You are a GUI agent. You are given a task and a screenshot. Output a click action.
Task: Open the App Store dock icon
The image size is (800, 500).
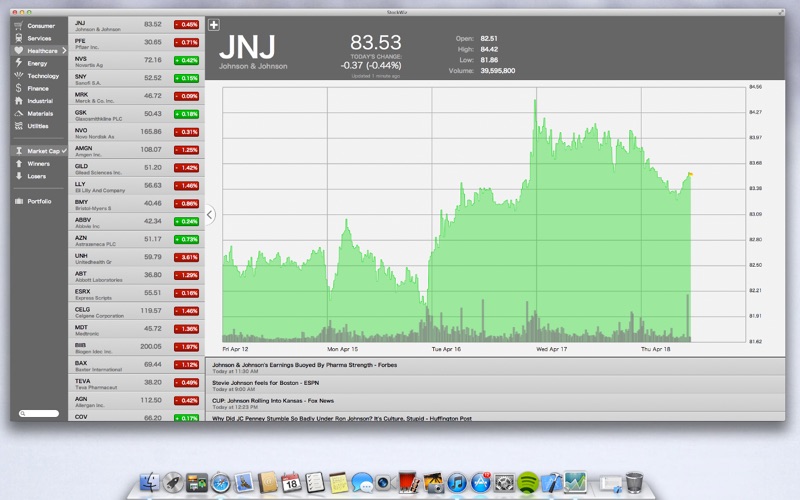click(x=480, y=482)
